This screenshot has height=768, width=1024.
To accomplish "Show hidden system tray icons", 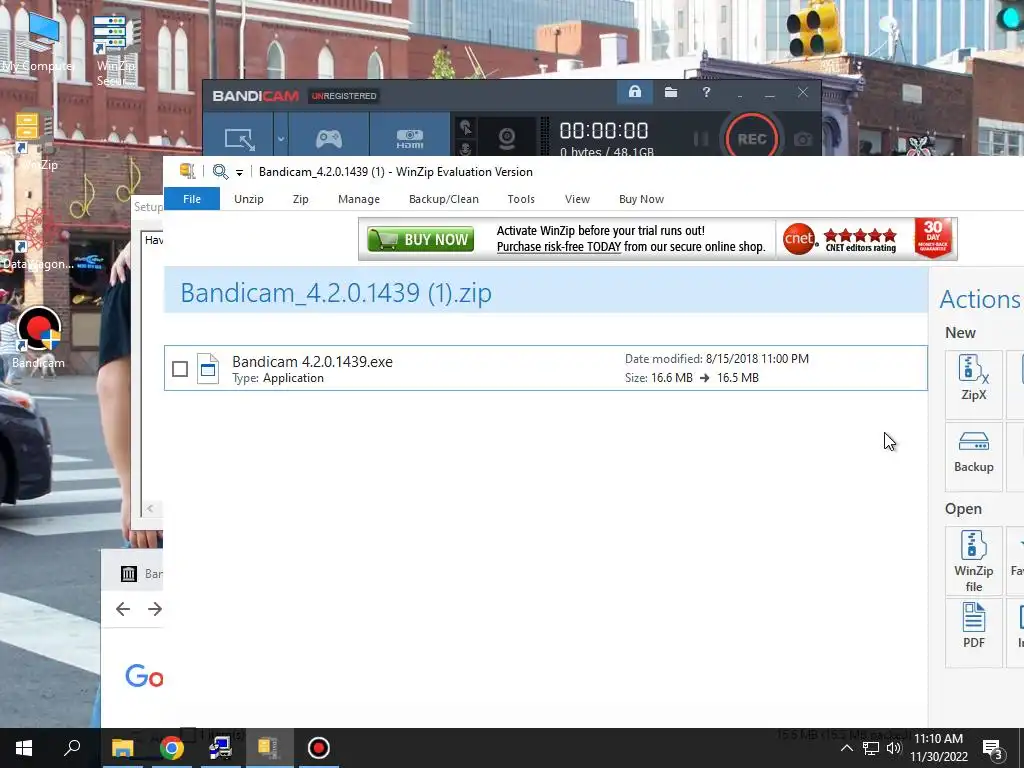I will pos(846,748).
